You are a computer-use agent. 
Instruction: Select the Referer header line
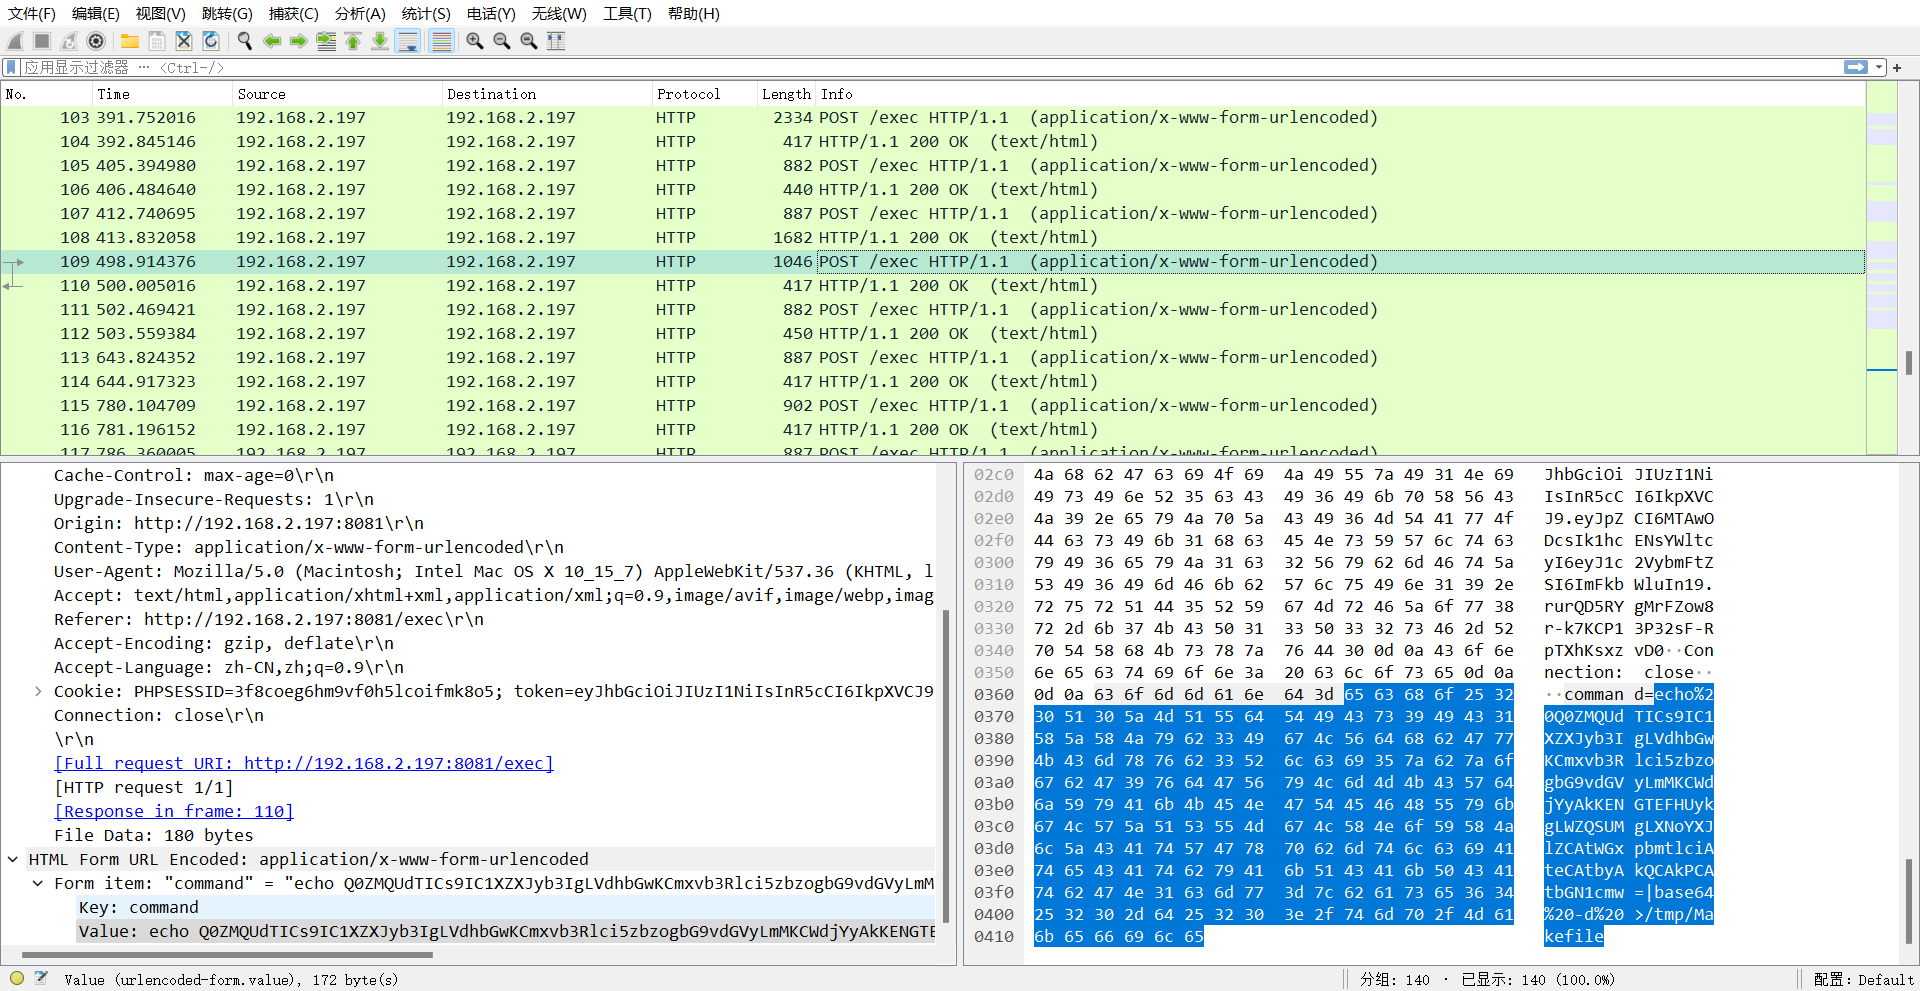pyautogui.click(x=269, y=619)
